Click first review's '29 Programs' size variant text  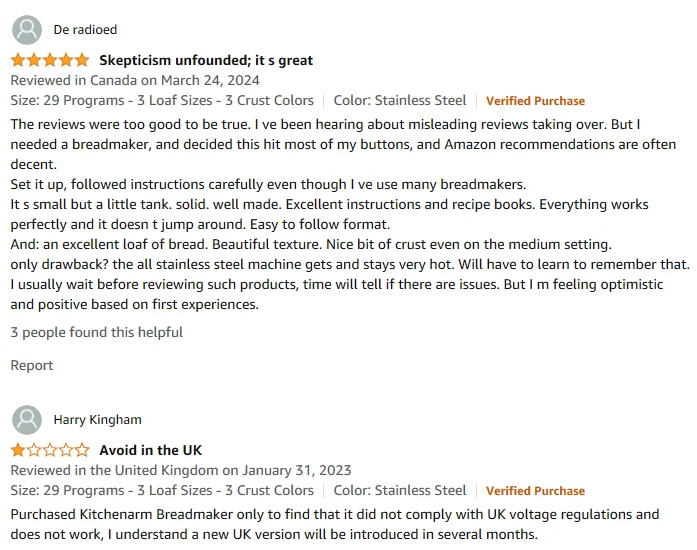[x=162, y=100]
